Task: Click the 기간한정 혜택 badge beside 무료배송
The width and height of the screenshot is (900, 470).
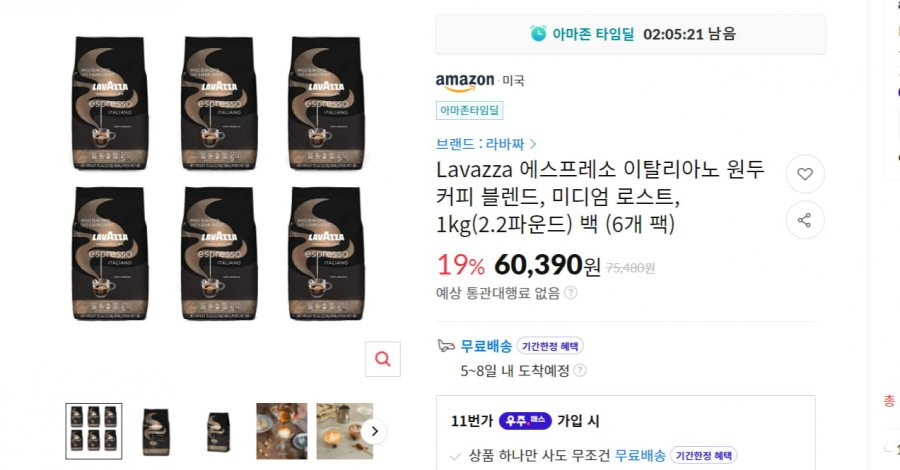Action: (550, 346)
